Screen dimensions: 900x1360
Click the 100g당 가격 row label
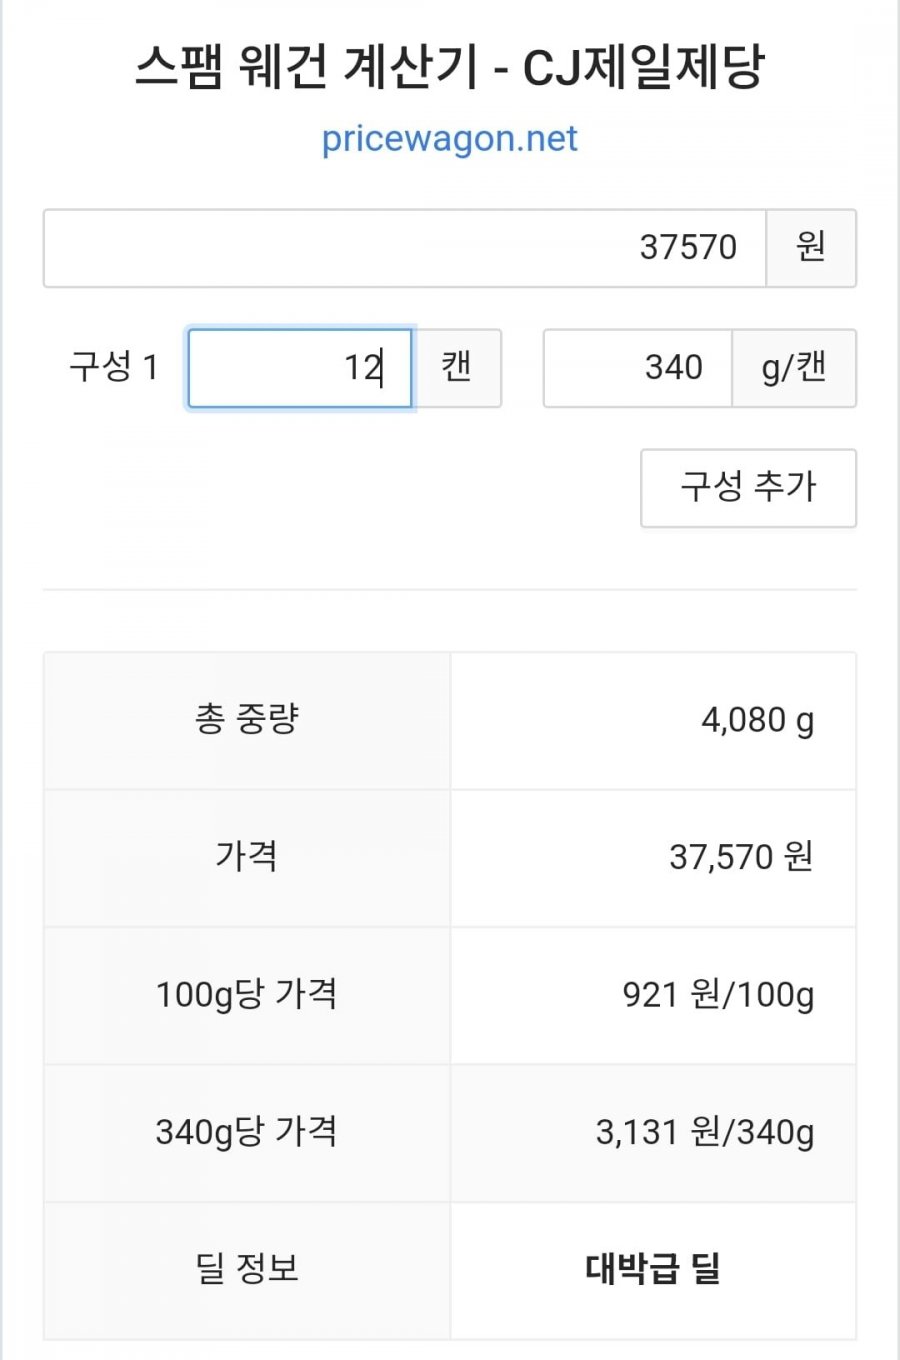pyautogui.click(x=246, y=995)
